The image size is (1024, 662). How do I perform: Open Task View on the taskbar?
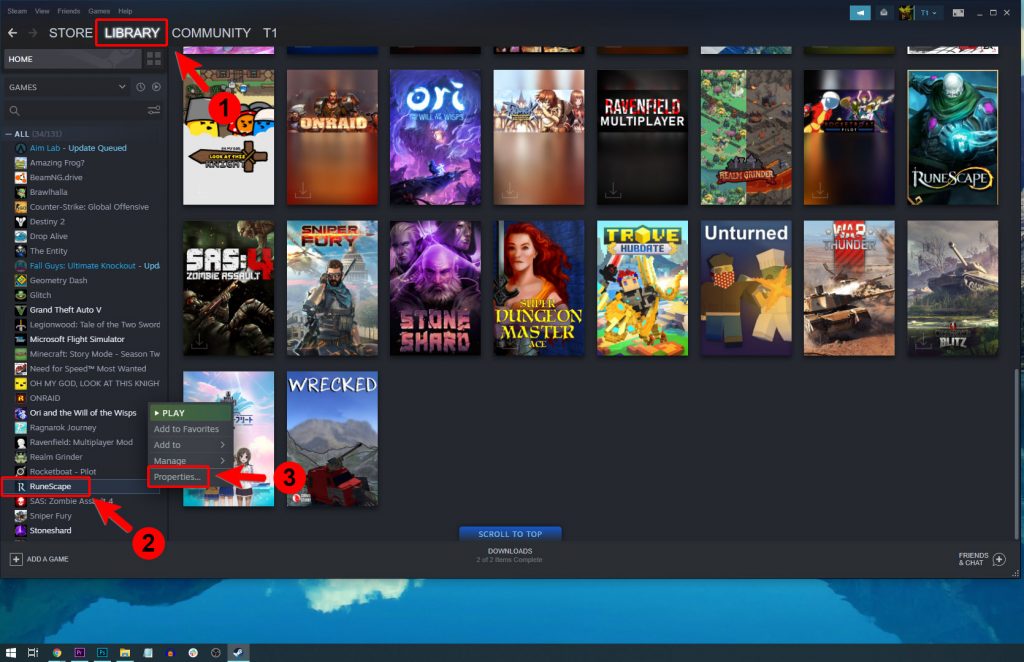click(33, 652)
